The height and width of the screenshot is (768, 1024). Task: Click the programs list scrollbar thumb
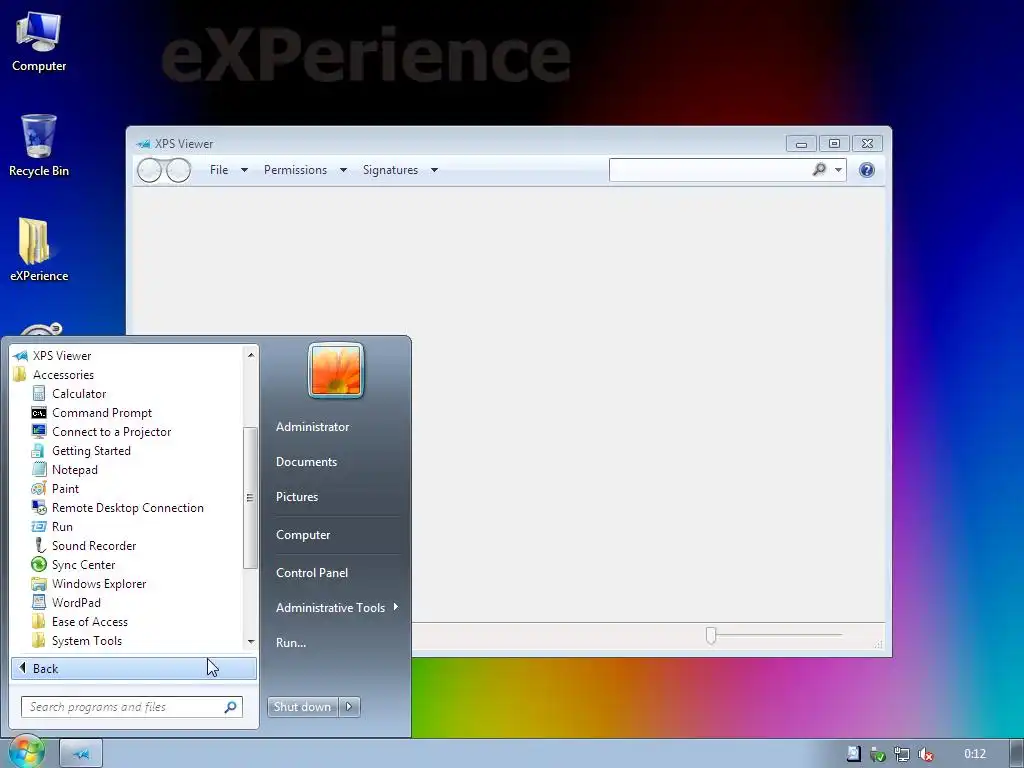249,498
